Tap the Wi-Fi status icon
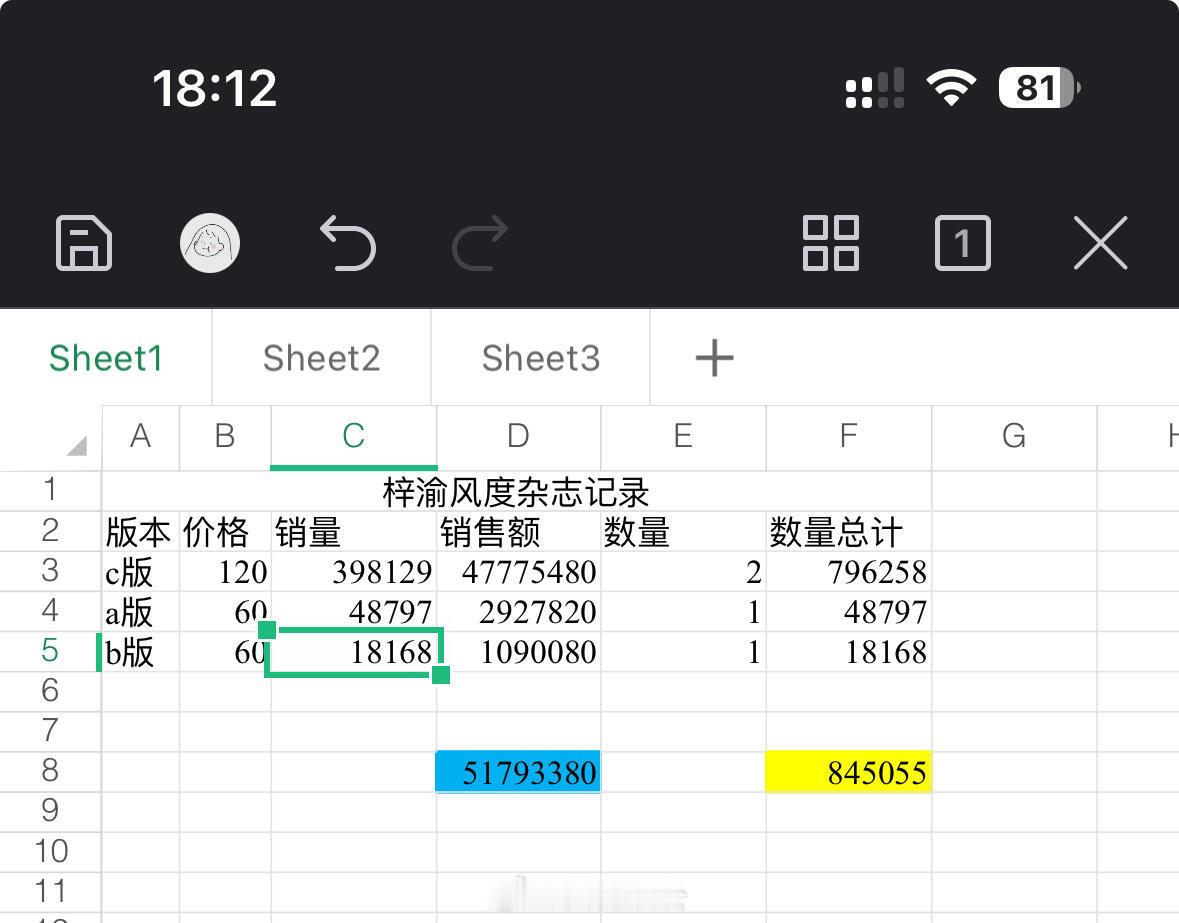The height and width of the screenshot is (923, 1179). (951, 87)
